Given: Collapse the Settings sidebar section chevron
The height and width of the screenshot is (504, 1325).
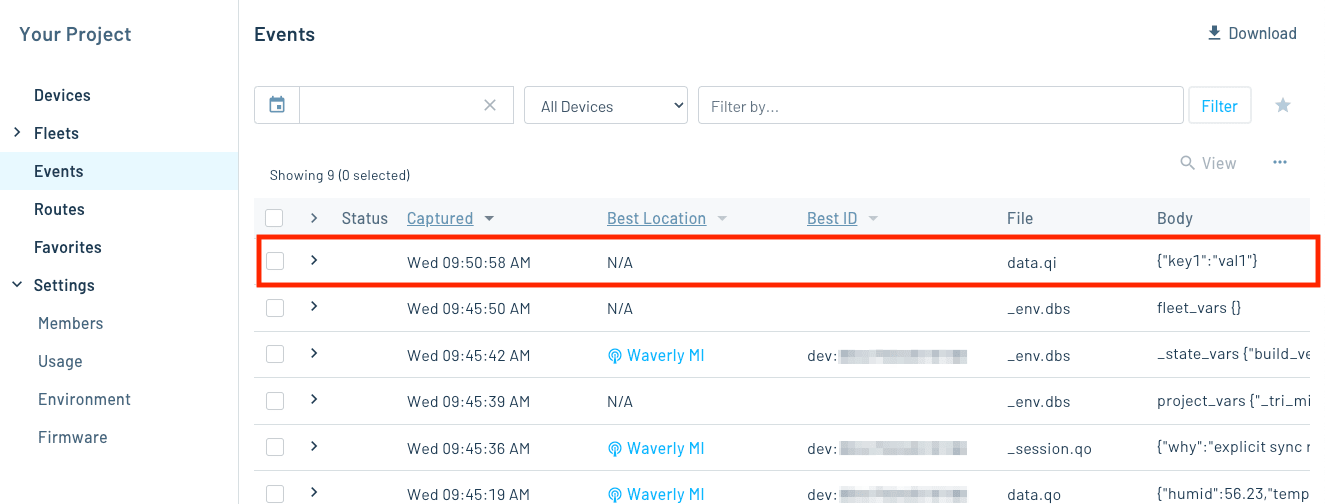Looking at the screenshot, I should click(x=17, y=284).
